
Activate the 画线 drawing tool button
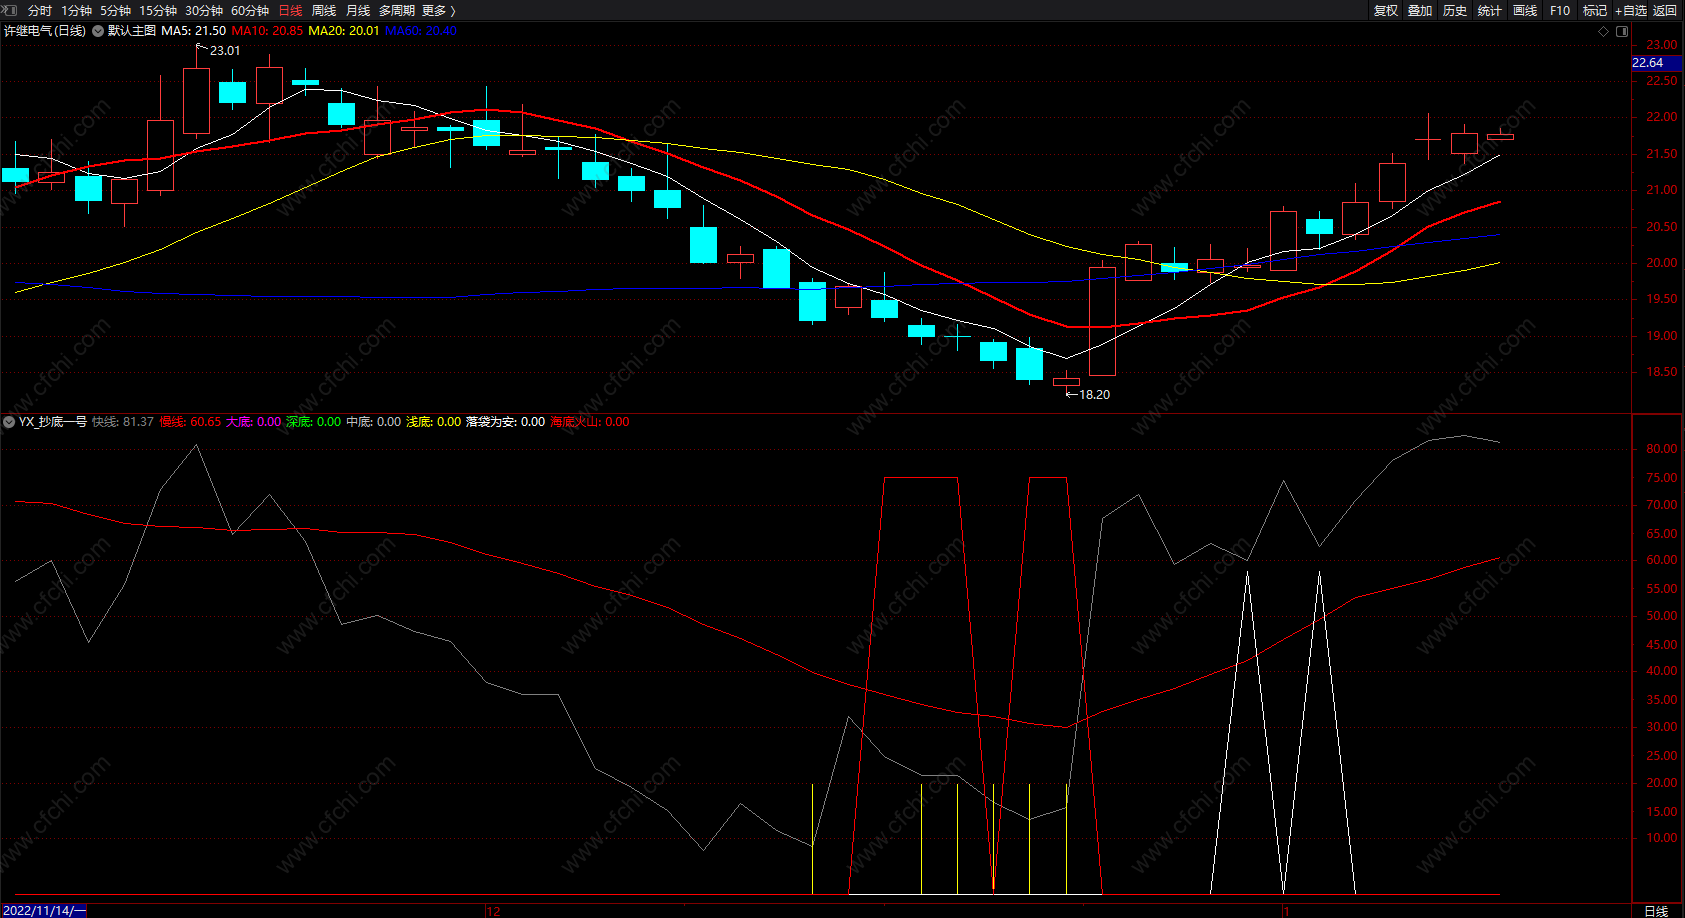[x=1525, y=10]
